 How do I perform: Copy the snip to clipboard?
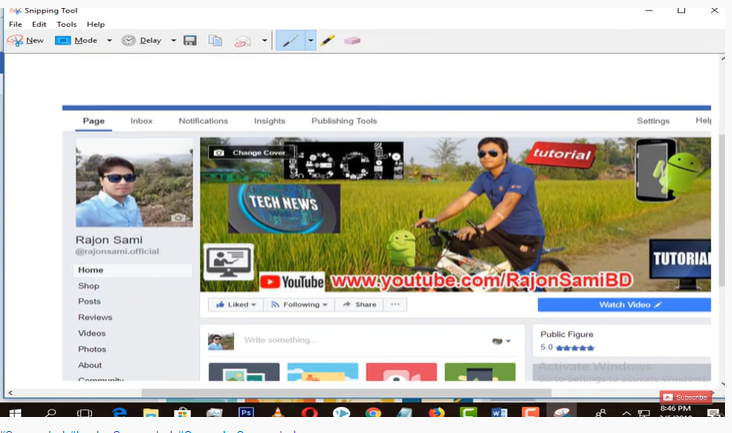coord(215,41)
